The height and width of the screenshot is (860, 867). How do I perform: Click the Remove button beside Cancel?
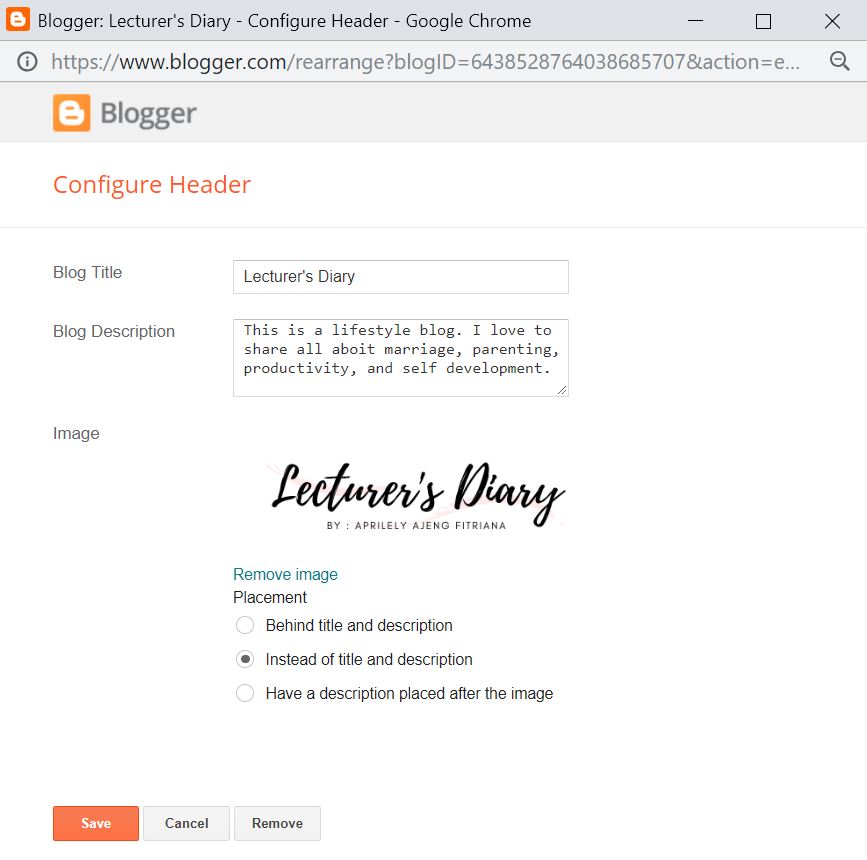[x=277, y=823]
